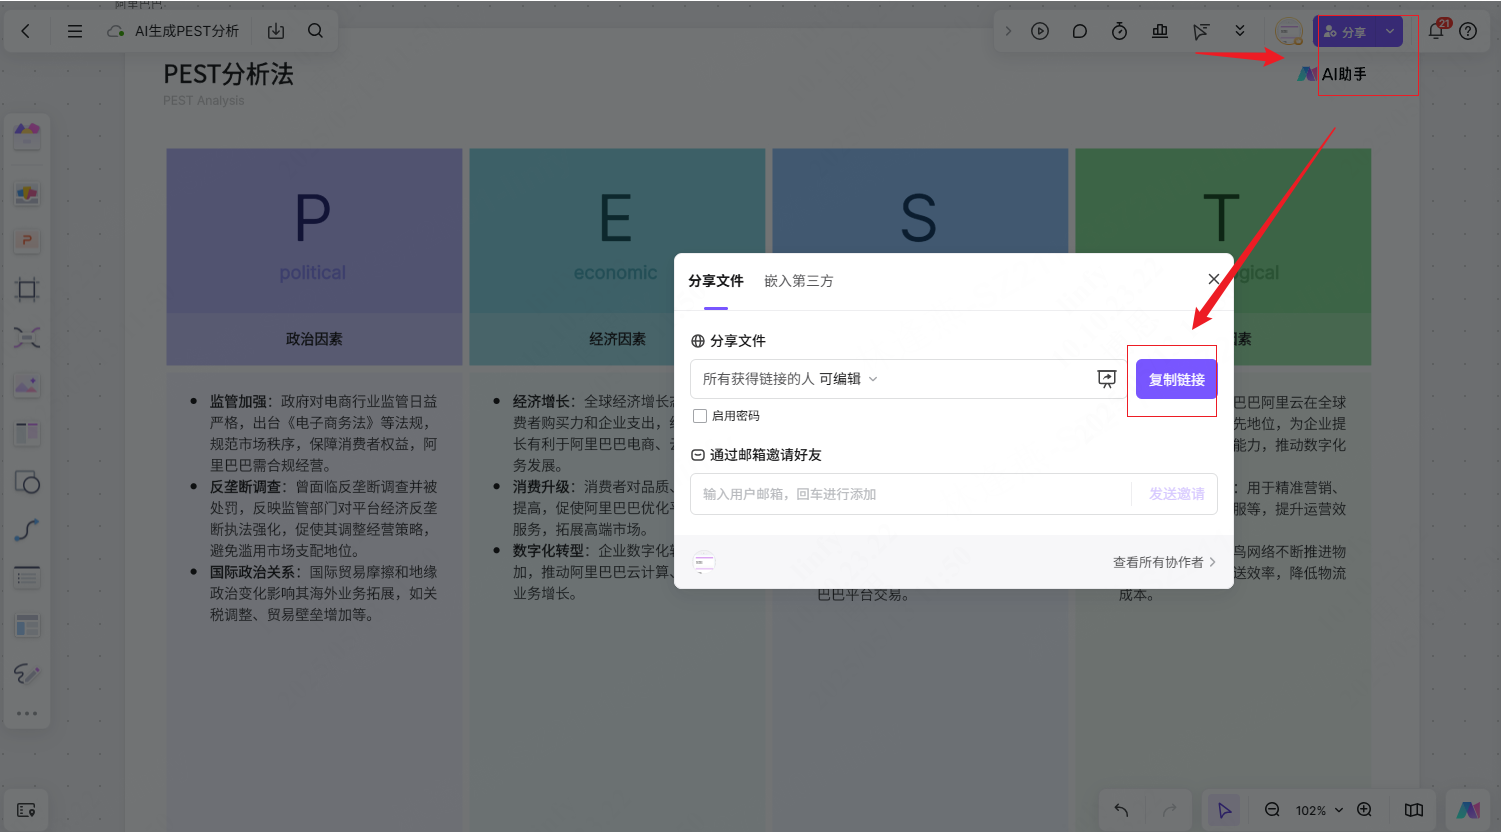This screenshot has width=1501, height=832.
Task: Switch to the 分享文件 tab
Action: point(716,281)
